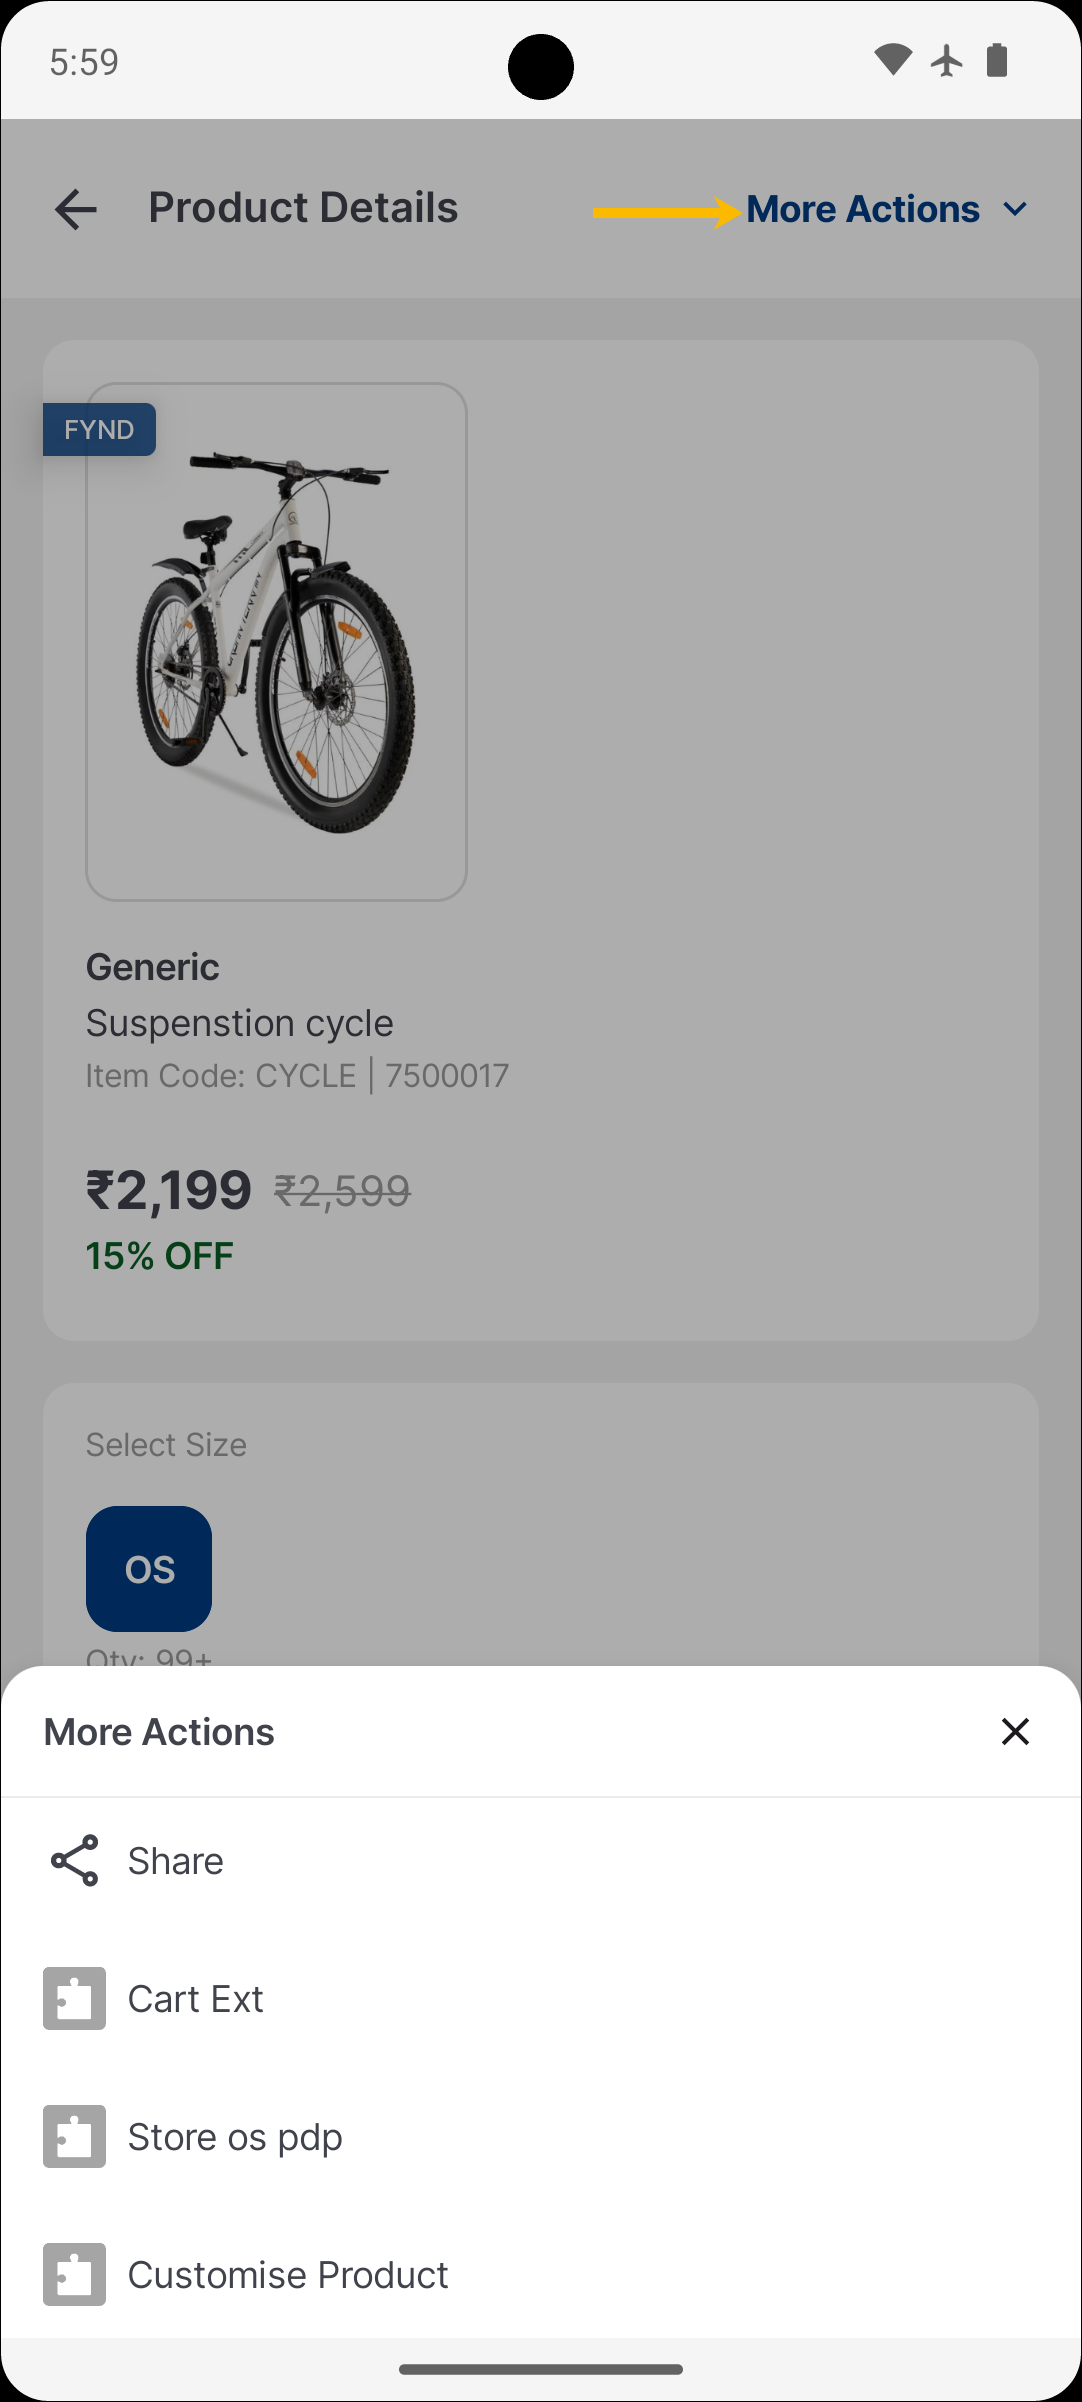Tap the ₹2,199 price text
Viewport: 1082px width, 2402px height.
(x=169, y=1190)
